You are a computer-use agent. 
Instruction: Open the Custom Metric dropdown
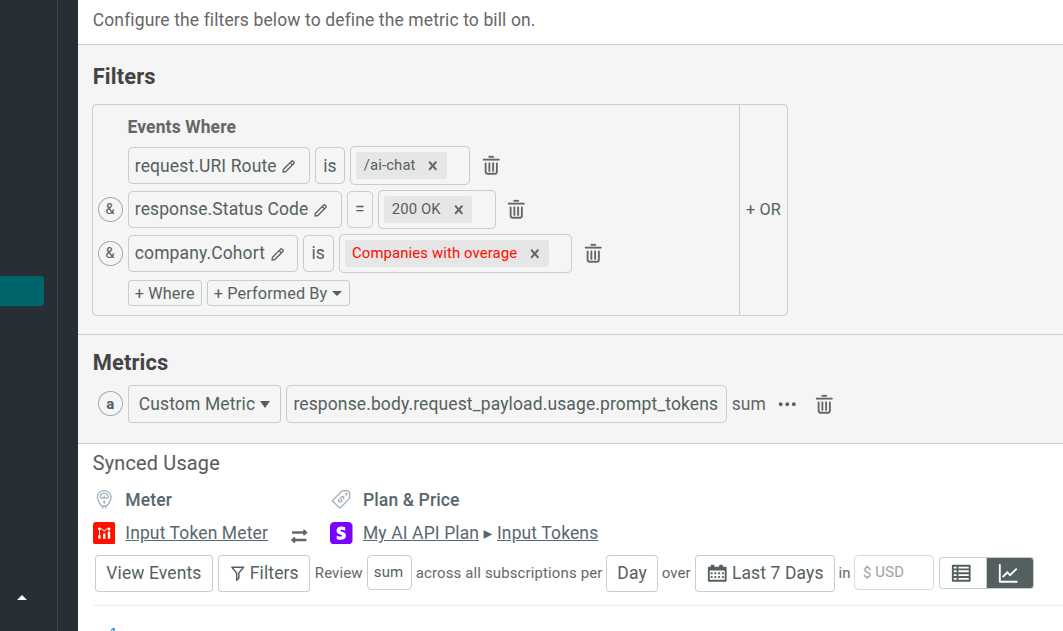point(203,403)
